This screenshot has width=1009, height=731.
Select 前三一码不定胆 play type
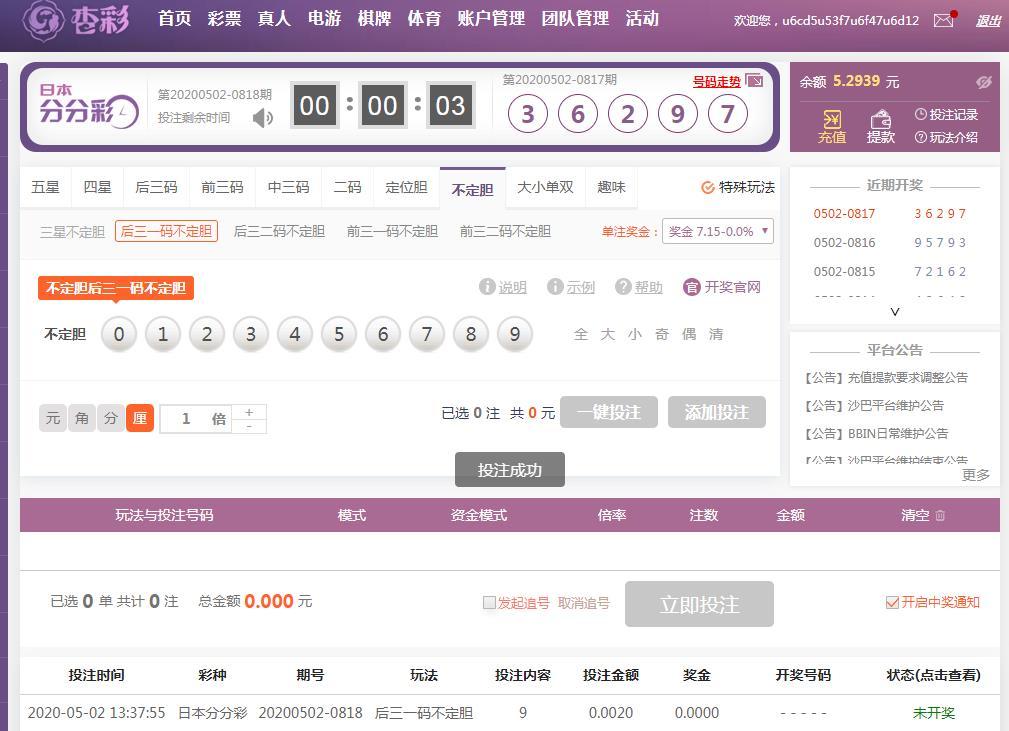tap(392, 232)
